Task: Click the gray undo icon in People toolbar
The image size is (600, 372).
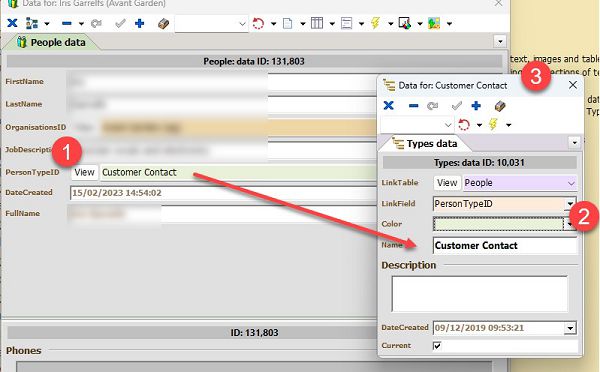Action: click(x=96, y=24)
